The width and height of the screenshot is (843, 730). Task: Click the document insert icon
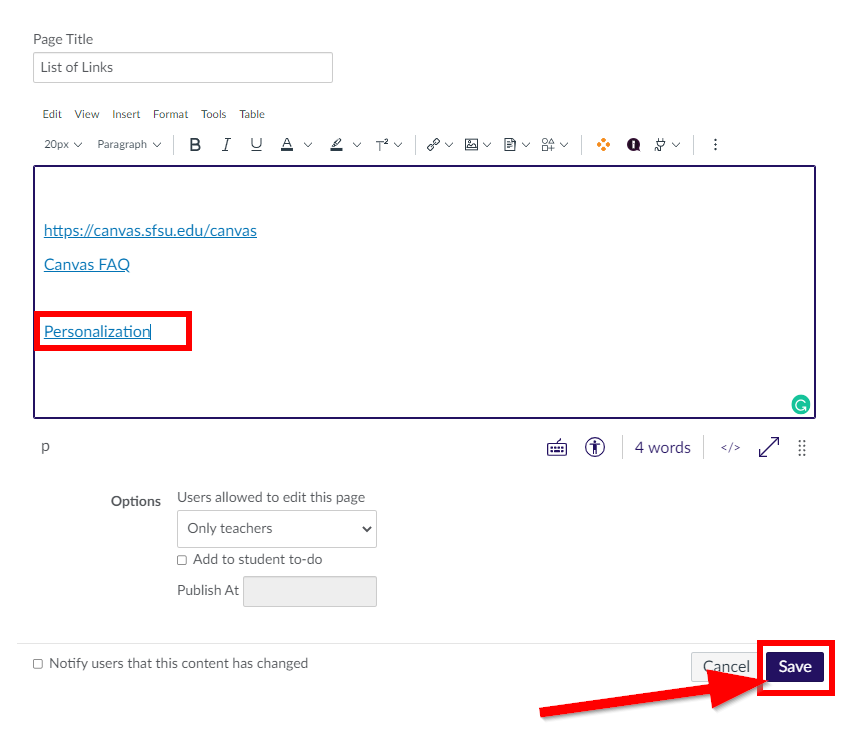coord(510,145)
